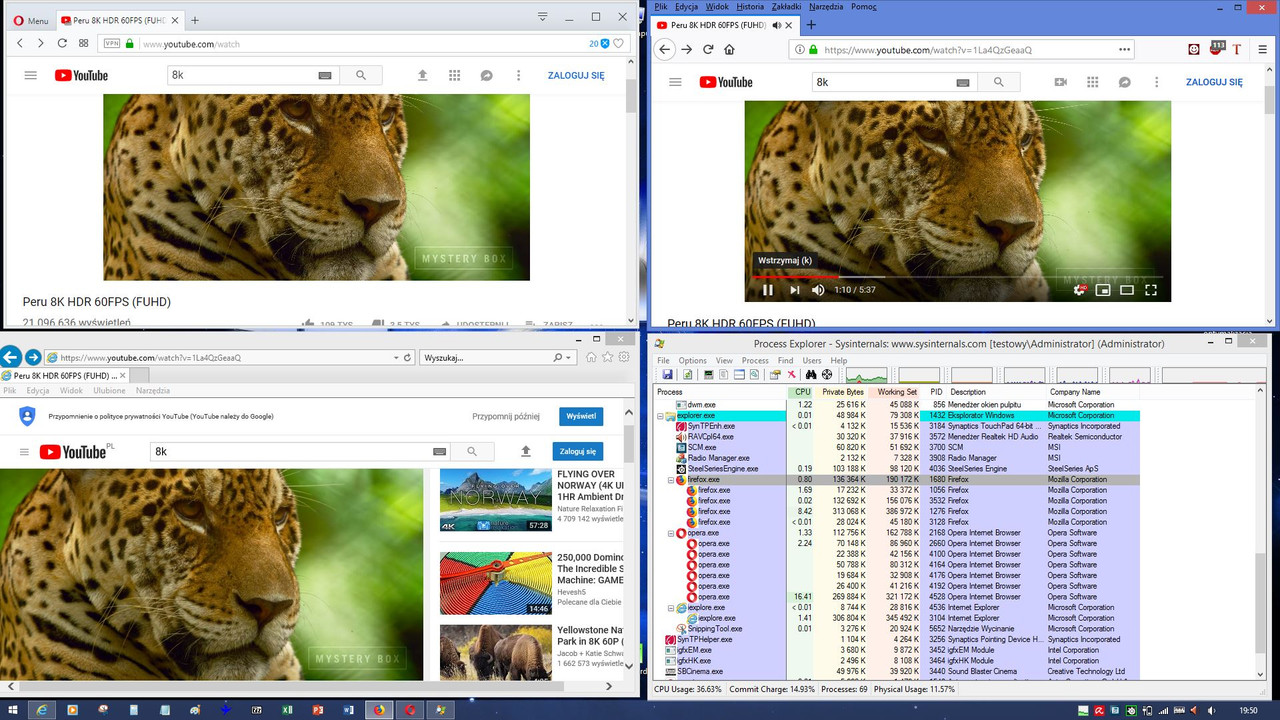The width and height of the screenshot is (1280, 720).
Task: Open YouTube apps grid in Opera window
Action: point(454,75)
